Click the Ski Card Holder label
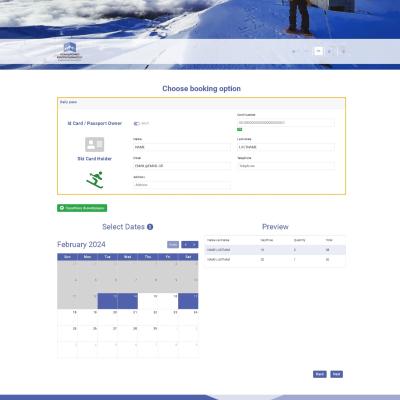400x400 pixels. click(95, 159)
